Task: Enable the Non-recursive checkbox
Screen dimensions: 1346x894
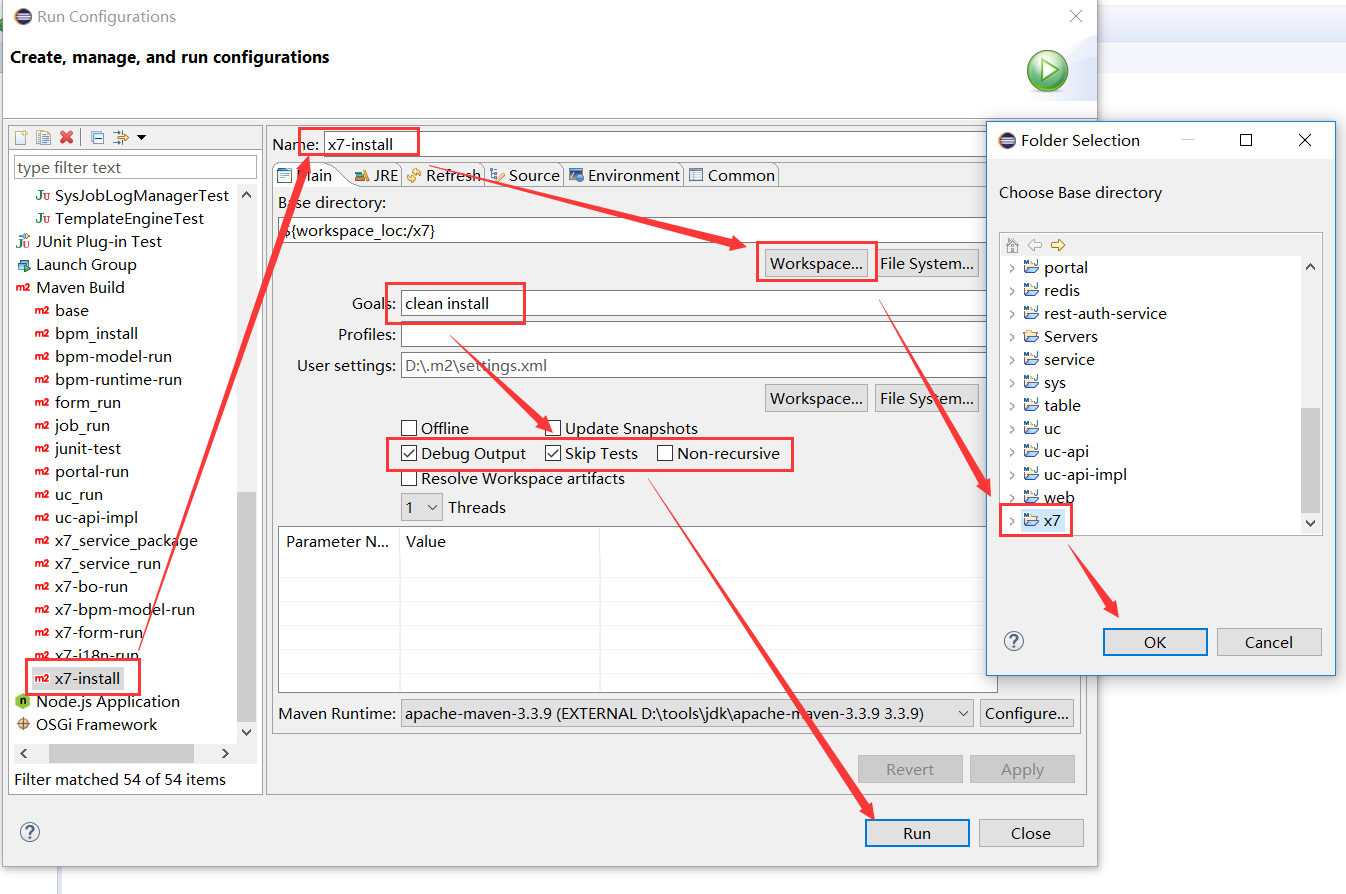Action: (x=665, y=453)
